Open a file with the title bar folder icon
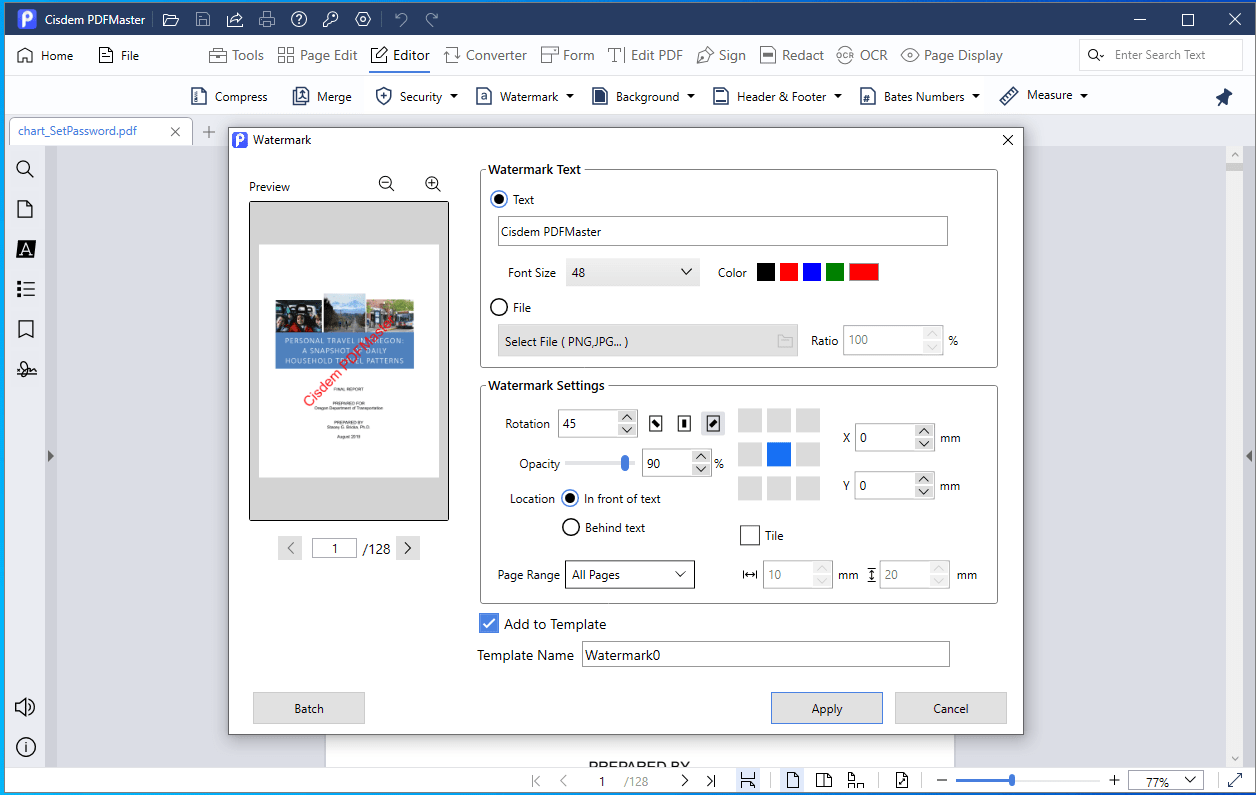Image resolution: width=1256 pixels, height=795 pixels. (x=171, y=20)
